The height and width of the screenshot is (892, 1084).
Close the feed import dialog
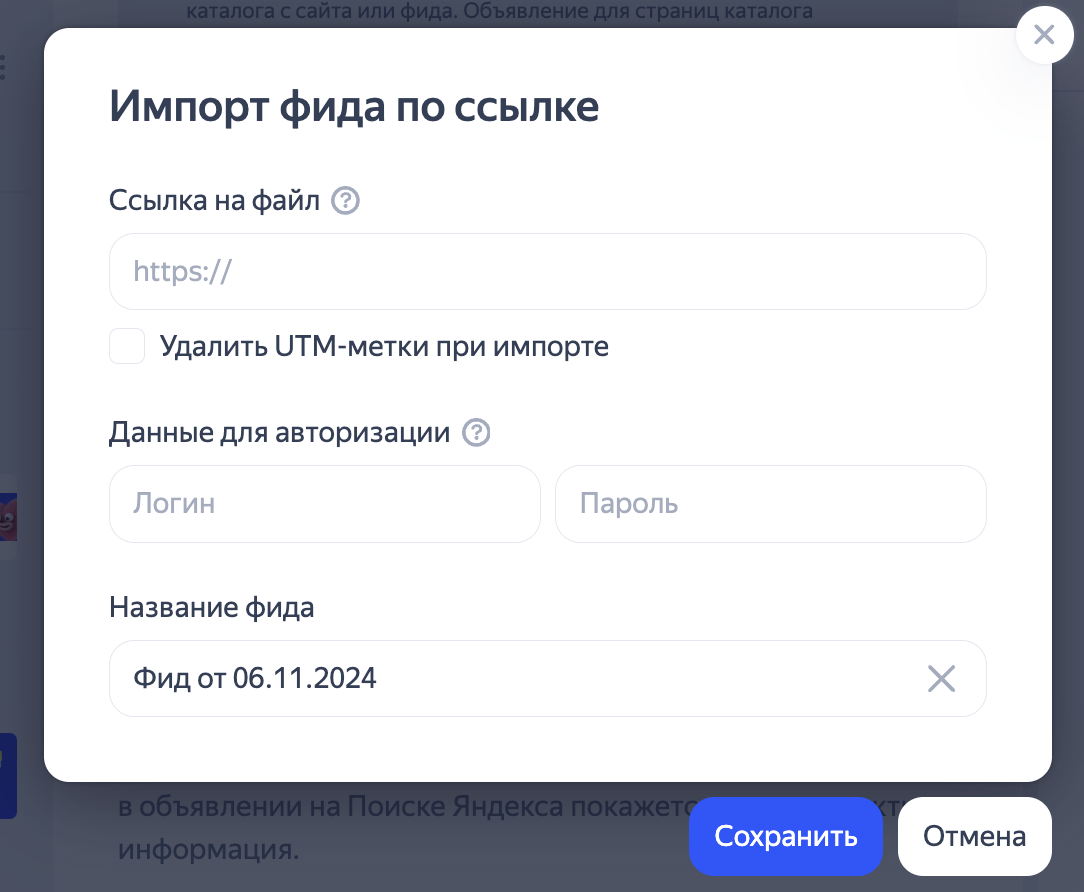[x=1044, y=35]
